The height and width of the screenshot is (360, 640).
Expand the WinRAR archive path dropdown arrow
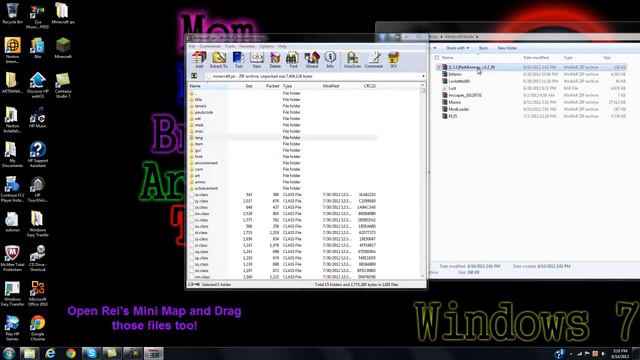[423, 76]
